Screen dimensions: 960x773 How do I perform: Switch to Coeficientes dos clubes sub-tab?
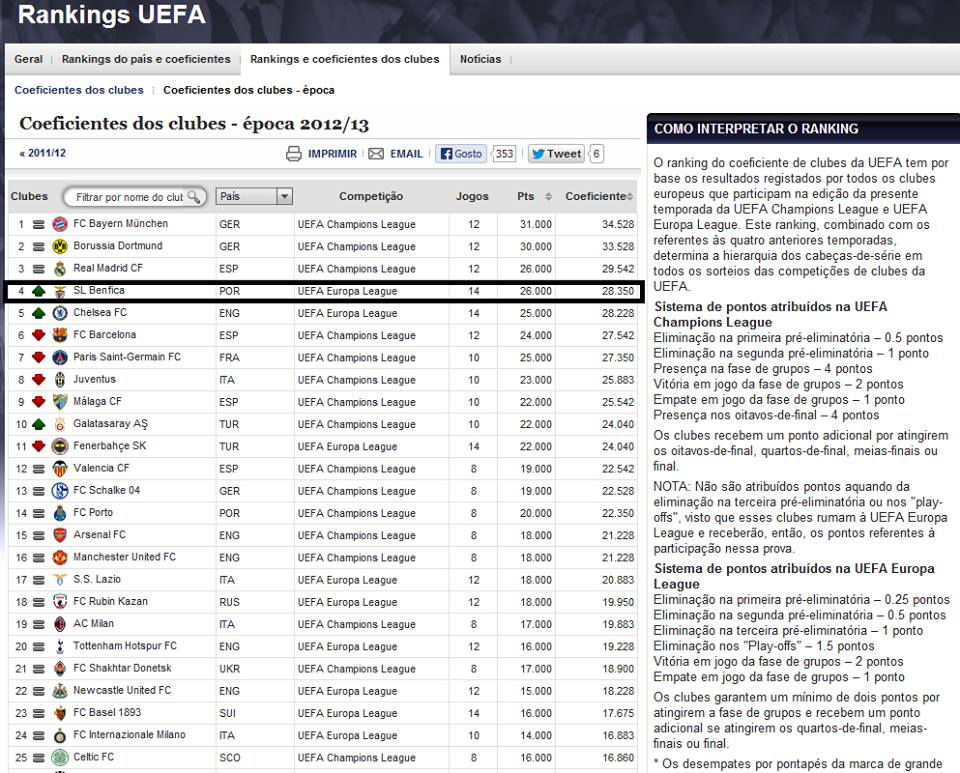pyautogui.click(x=79, y=90)
